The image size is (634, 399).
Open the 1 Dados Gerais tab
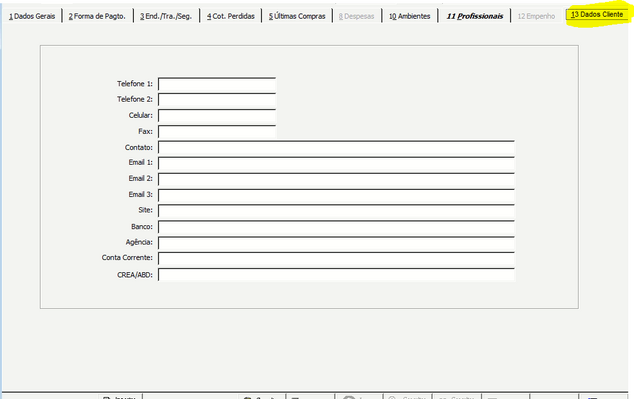coord(32,16)
